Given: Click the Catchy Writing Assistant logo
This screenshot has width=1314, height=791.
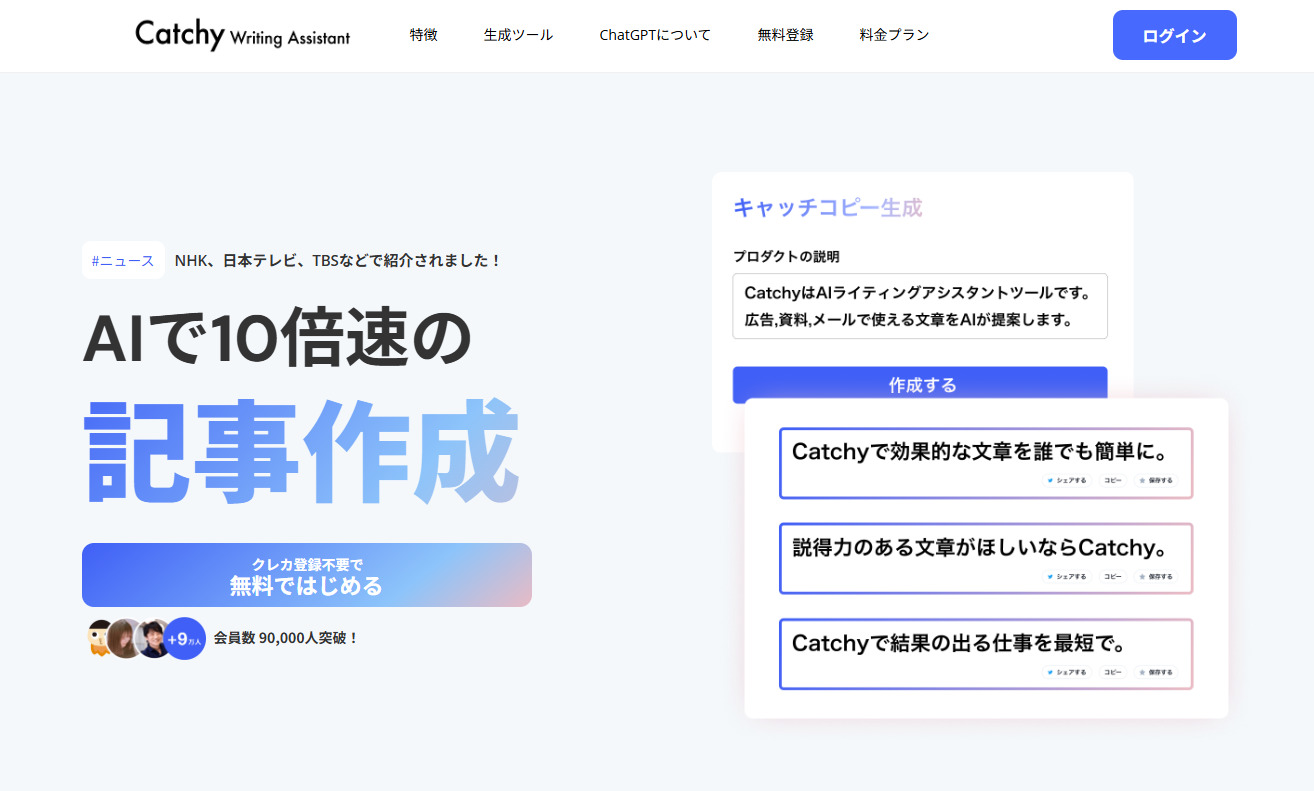Looking at the screenshot, I should tap(243, 35).
